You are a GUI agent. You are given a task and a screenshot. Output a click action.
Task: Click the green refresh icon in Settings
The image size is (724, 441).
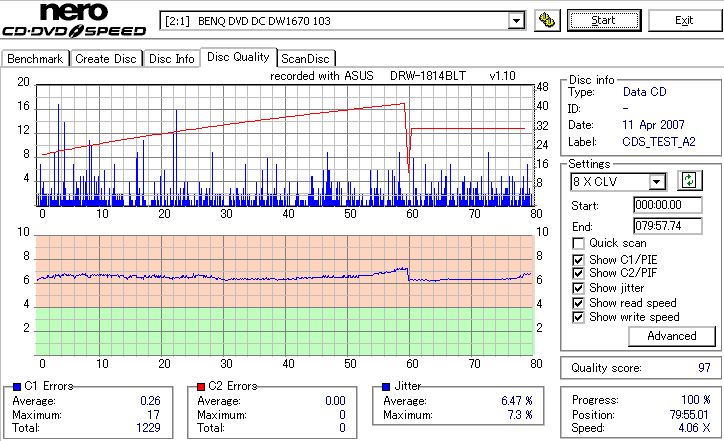(x=689, y=181)
